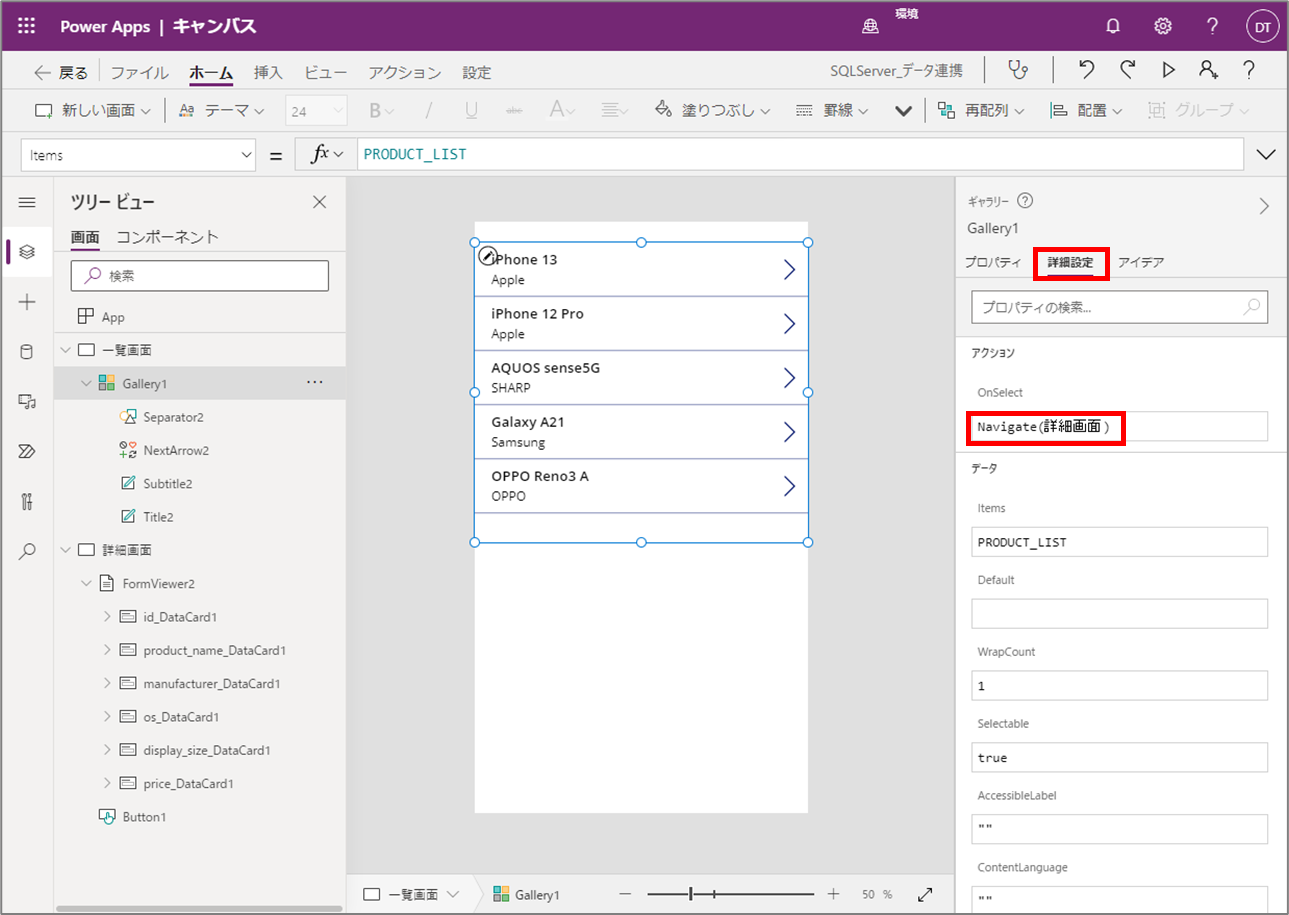Image resolution: width=1289 pixels, height=915 pixels.
Task: Adjust the zoom slider
Action: tap(691, 894)
